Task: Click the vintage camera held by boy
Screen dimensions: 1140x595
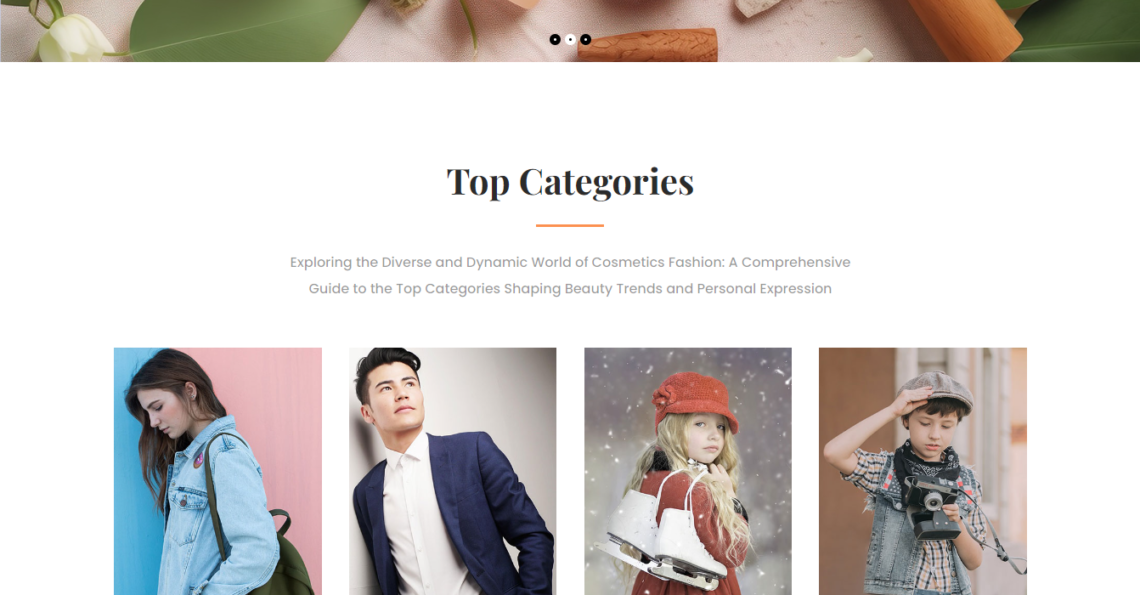Action: pos(932,508)
